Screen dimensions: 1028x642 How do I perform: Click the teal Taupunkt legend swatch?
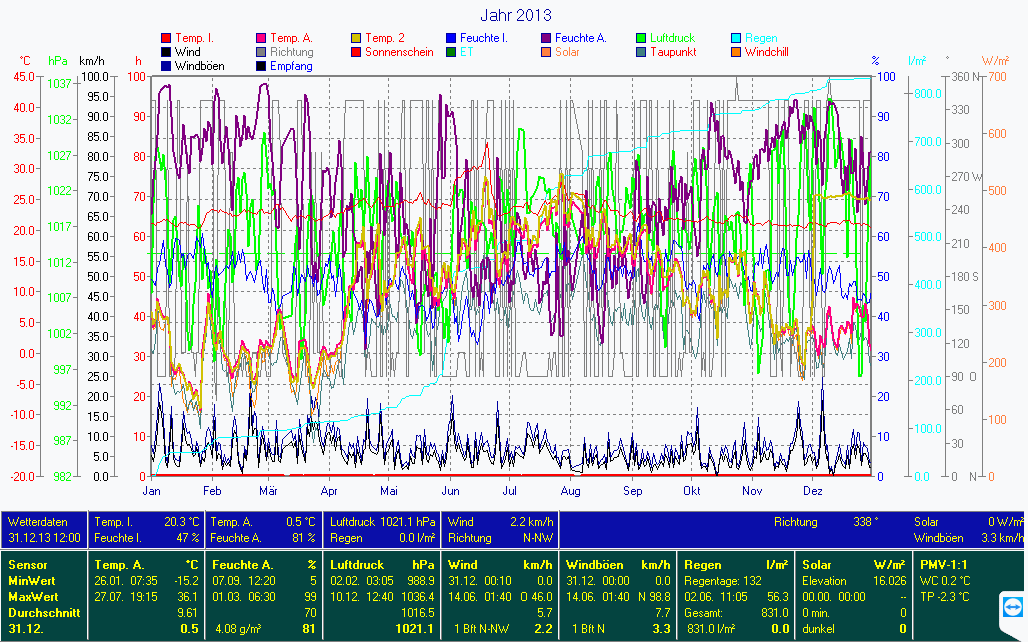coord(641,52)
